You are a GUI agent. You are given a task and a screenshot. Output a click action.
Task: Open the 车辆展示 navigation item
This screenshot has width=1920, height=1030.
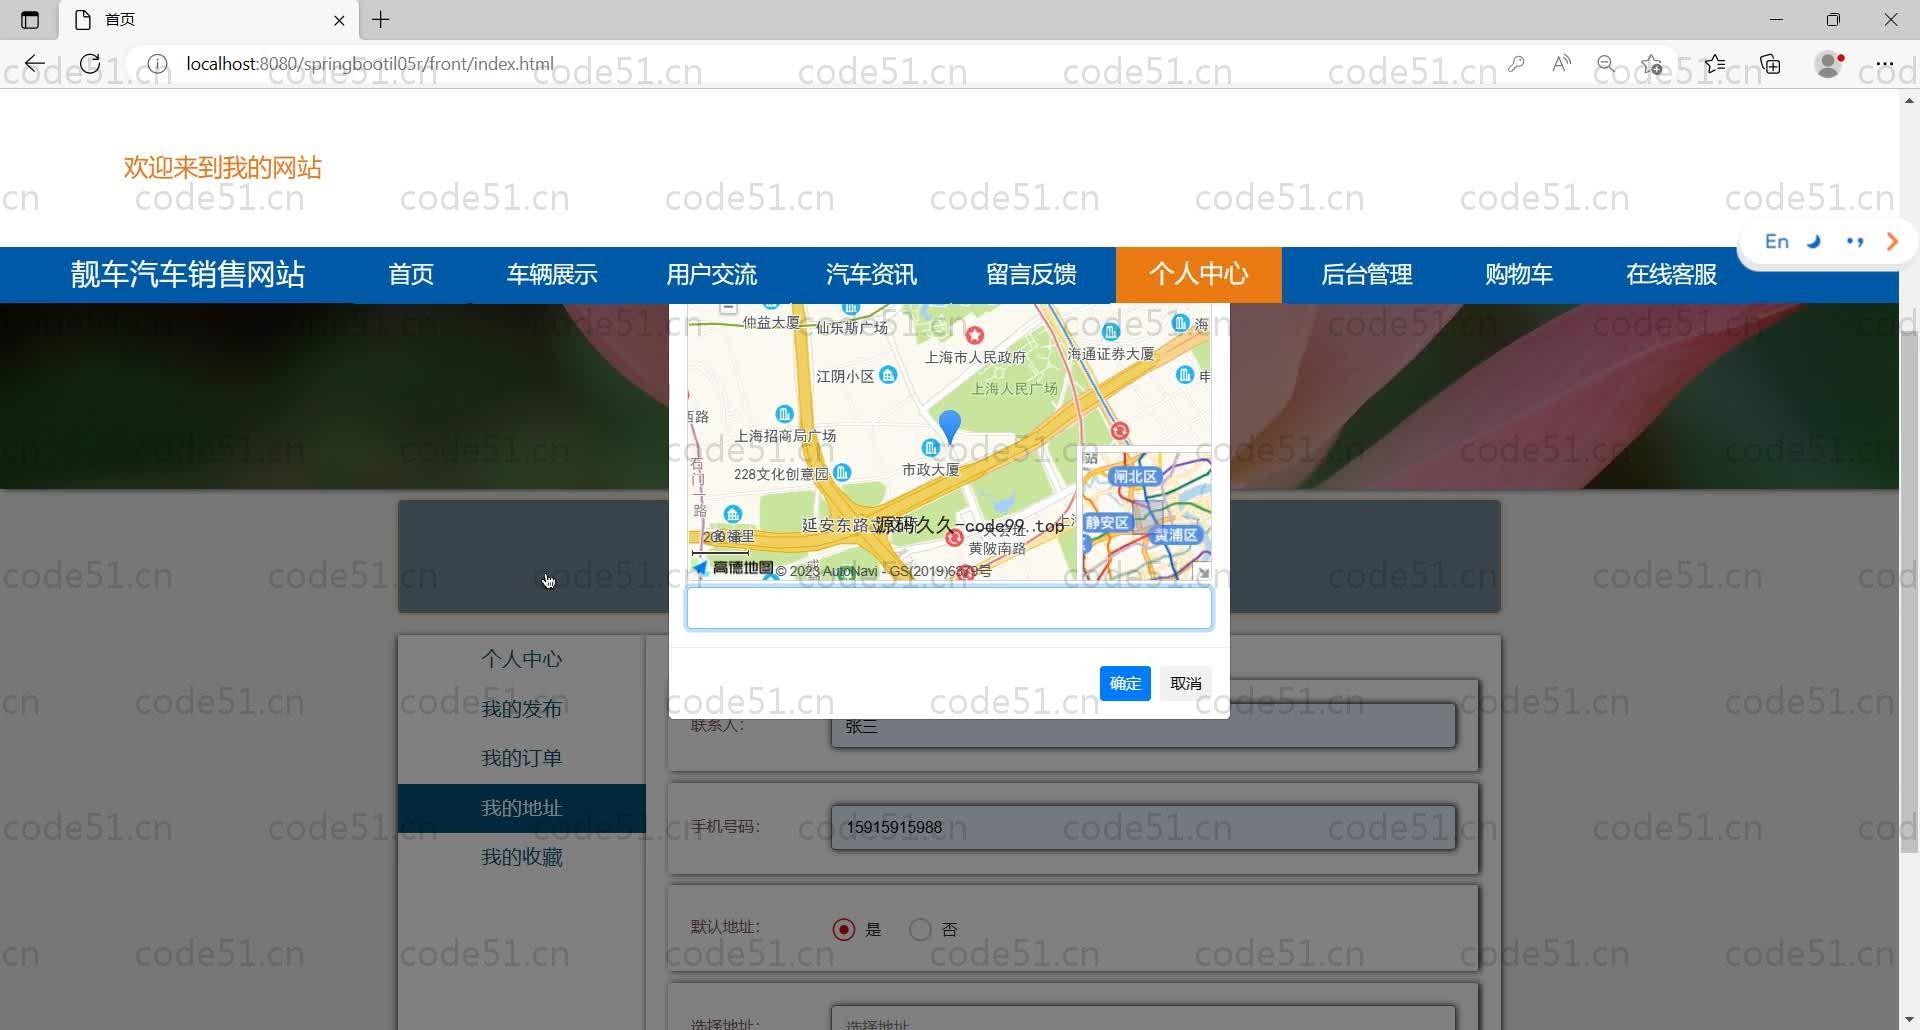[x=552, y=275]
